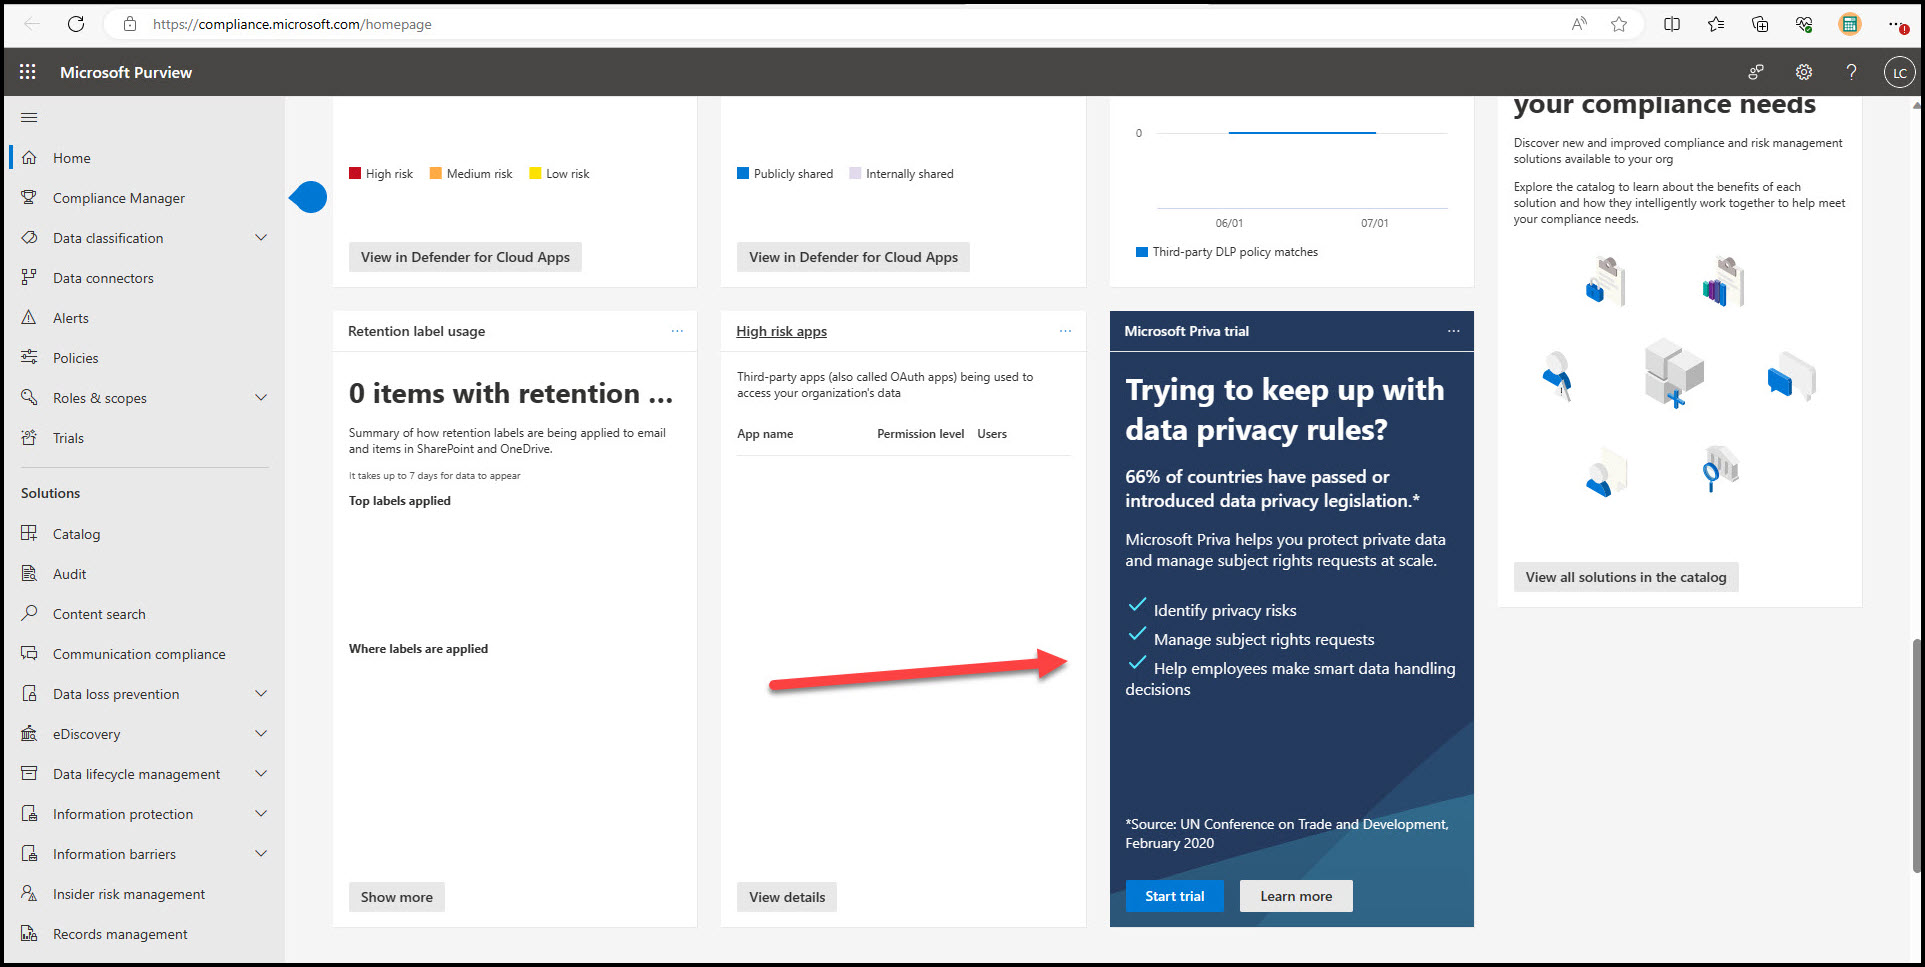
Task: Expand Data loss prevention chevron
Action: coord(261,694)
